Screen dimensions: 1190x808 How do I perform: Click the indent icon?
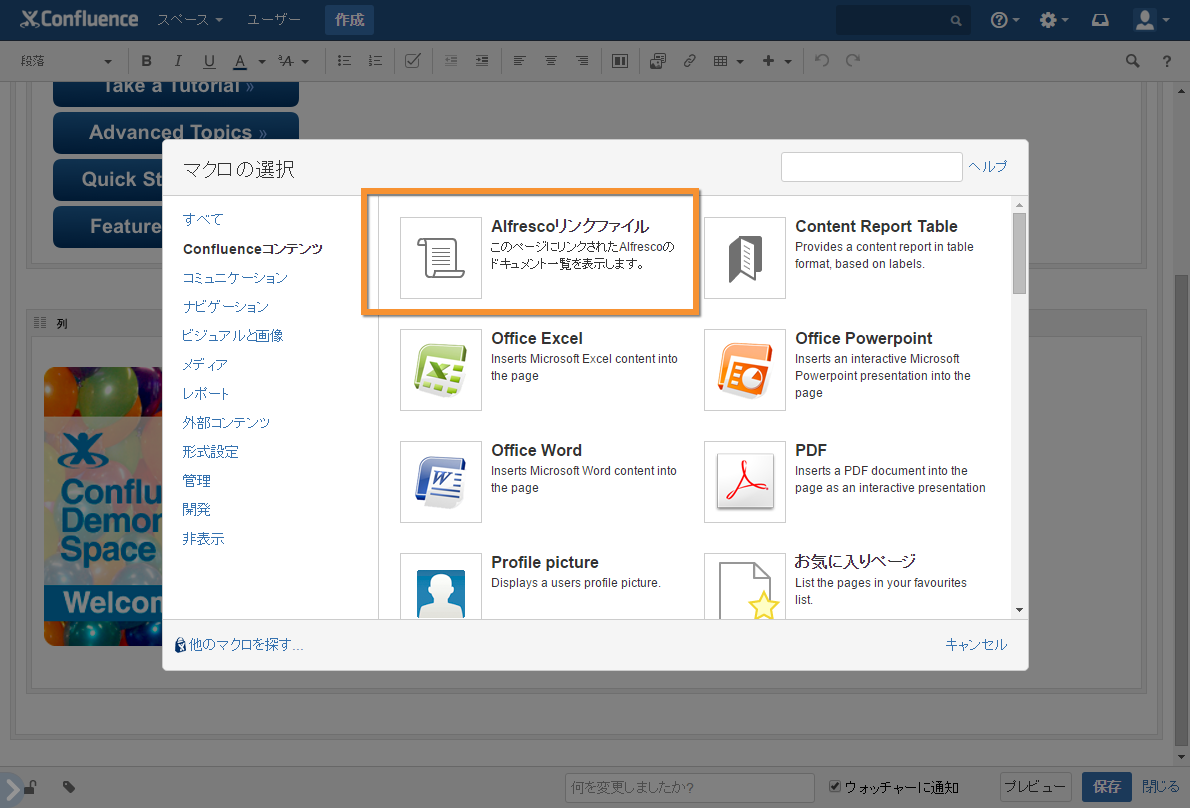[482, 61]
